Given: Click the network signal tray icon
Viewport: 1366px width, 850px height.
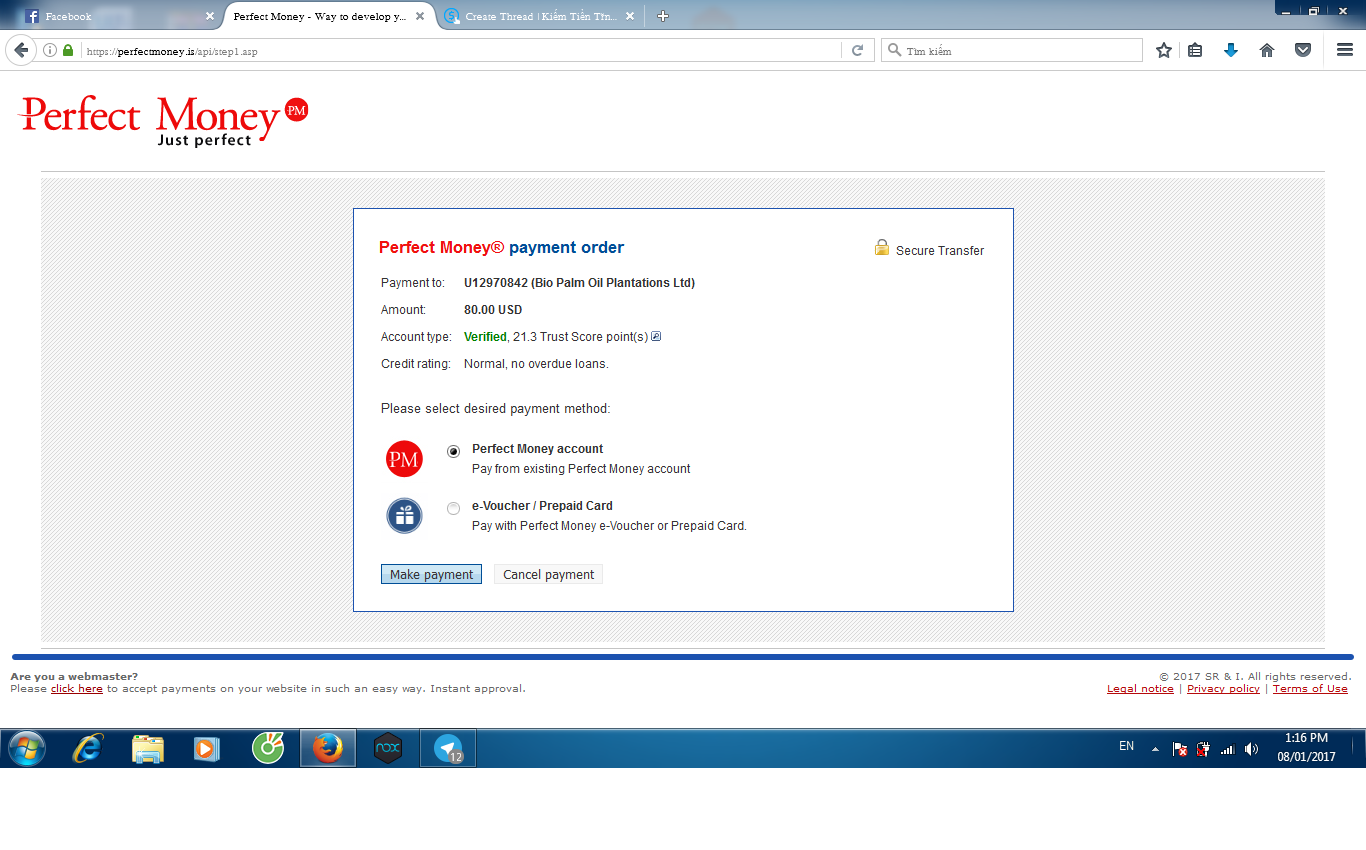Looking at the screenshot, I should pos(1227,748).
